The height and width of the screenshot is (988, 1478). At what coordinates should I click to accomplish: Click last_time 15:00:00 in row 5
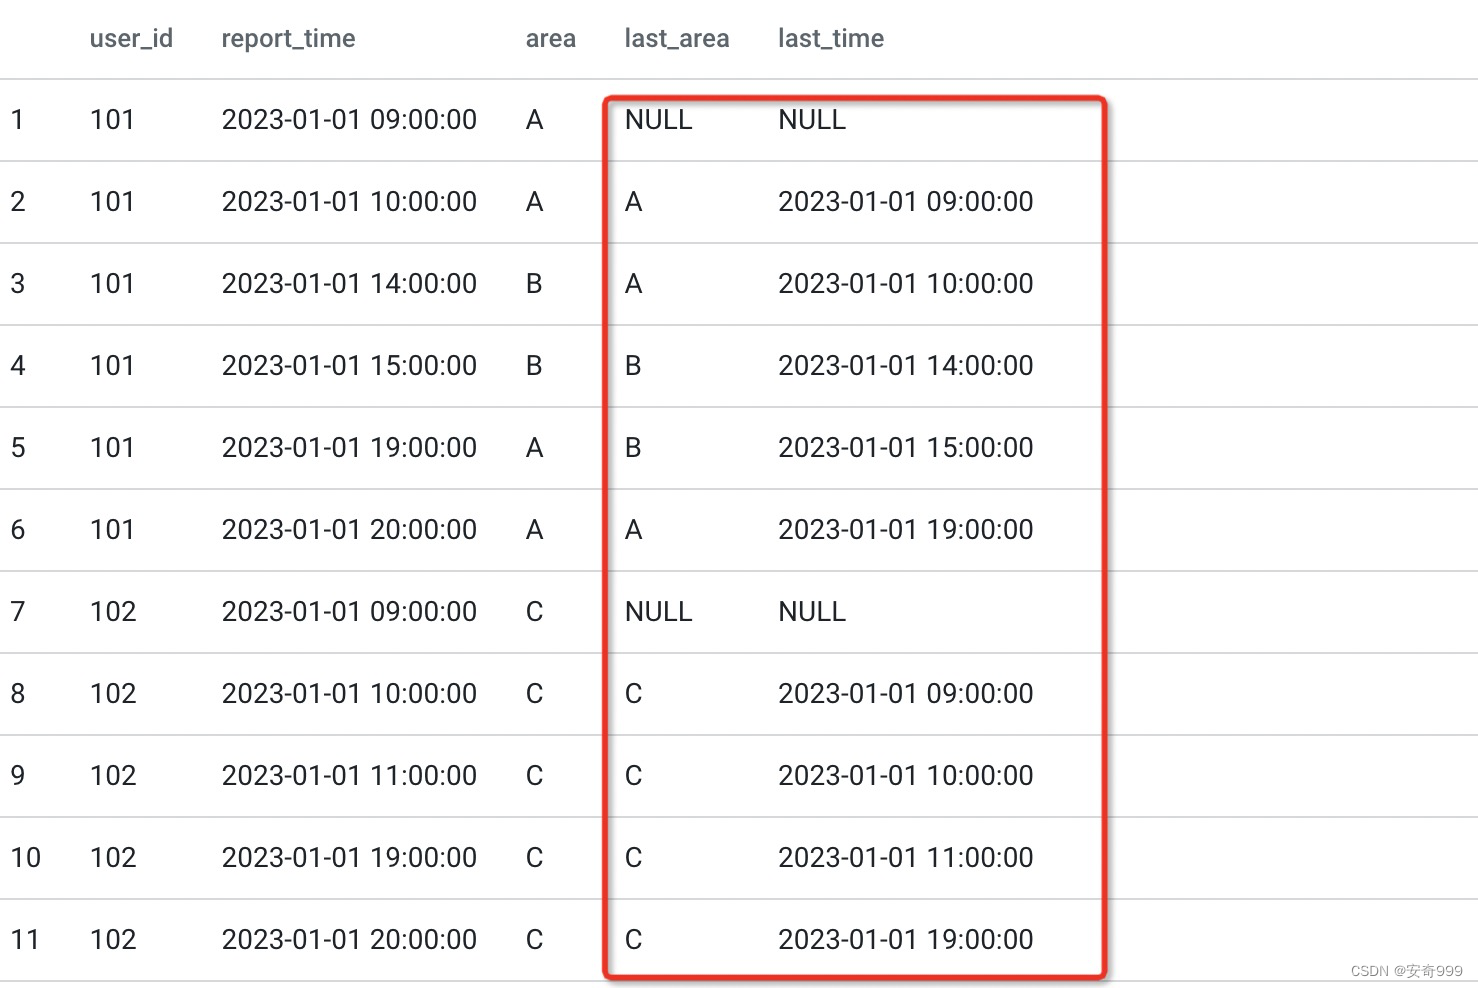click(906, 448)
